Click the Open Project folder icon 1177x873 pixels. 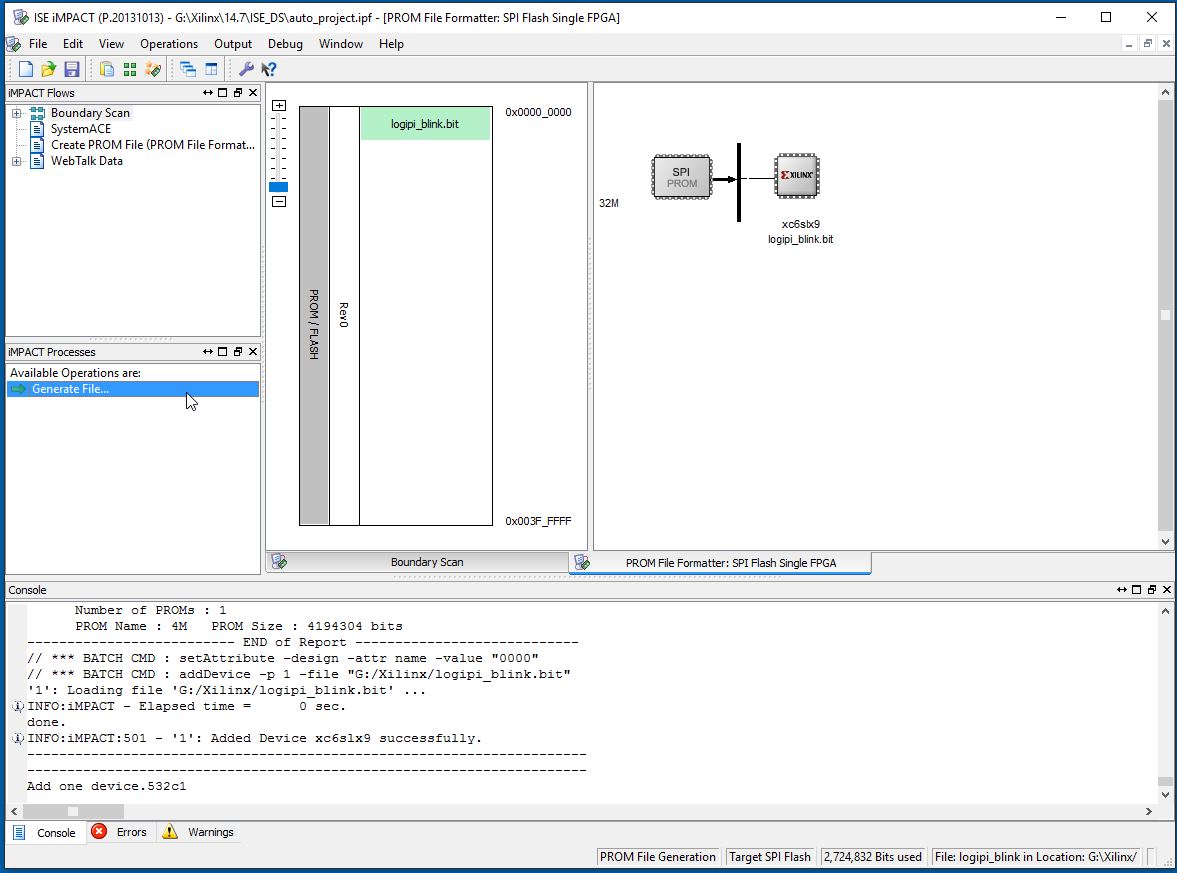point(48,69)
